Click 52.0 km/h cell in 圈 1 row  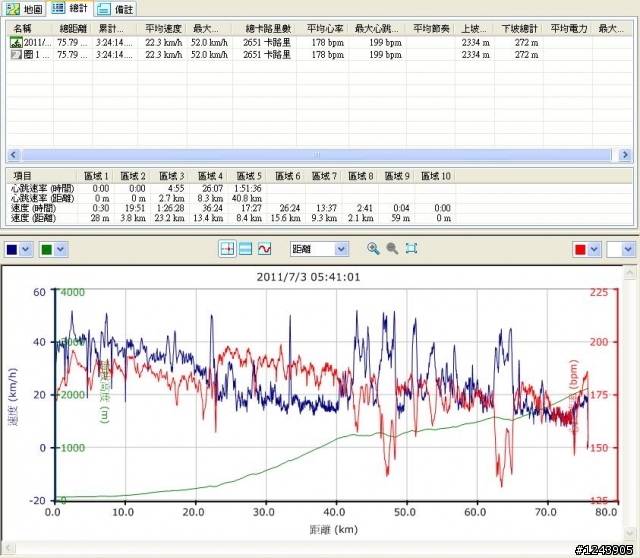pyautogui.click(x=209, y=54)
